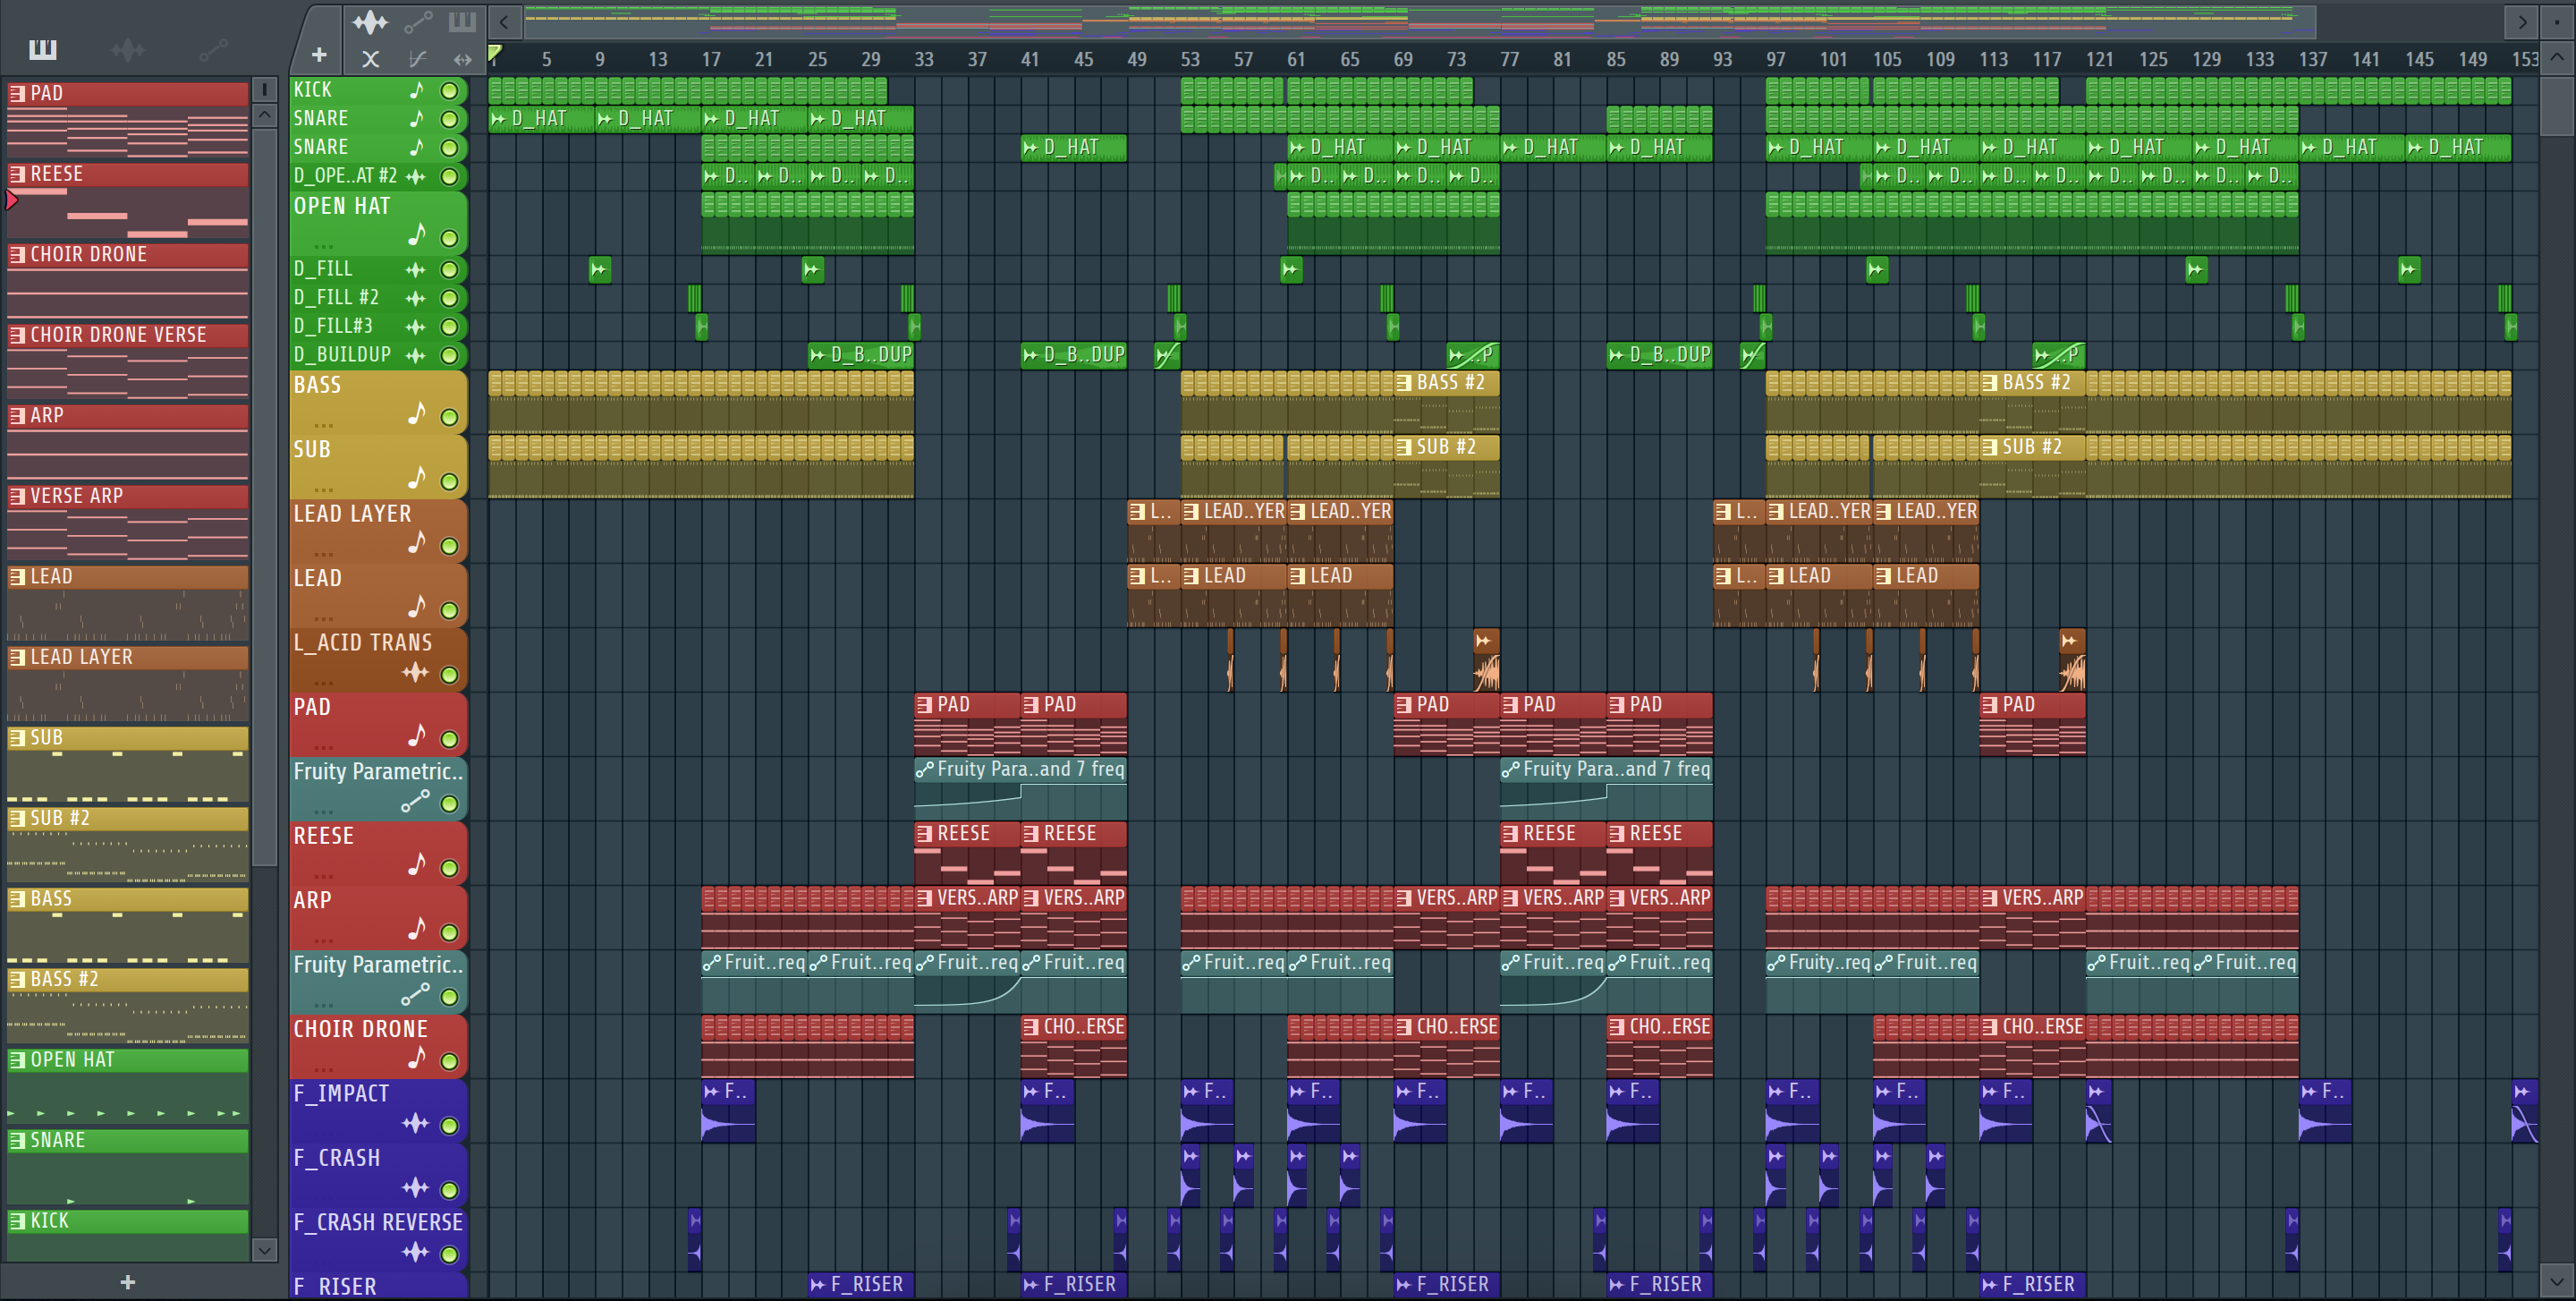Click the small dot button at top-right corner
The height and width of the screenshot is (1301, 2576).
coord(2556,21)
